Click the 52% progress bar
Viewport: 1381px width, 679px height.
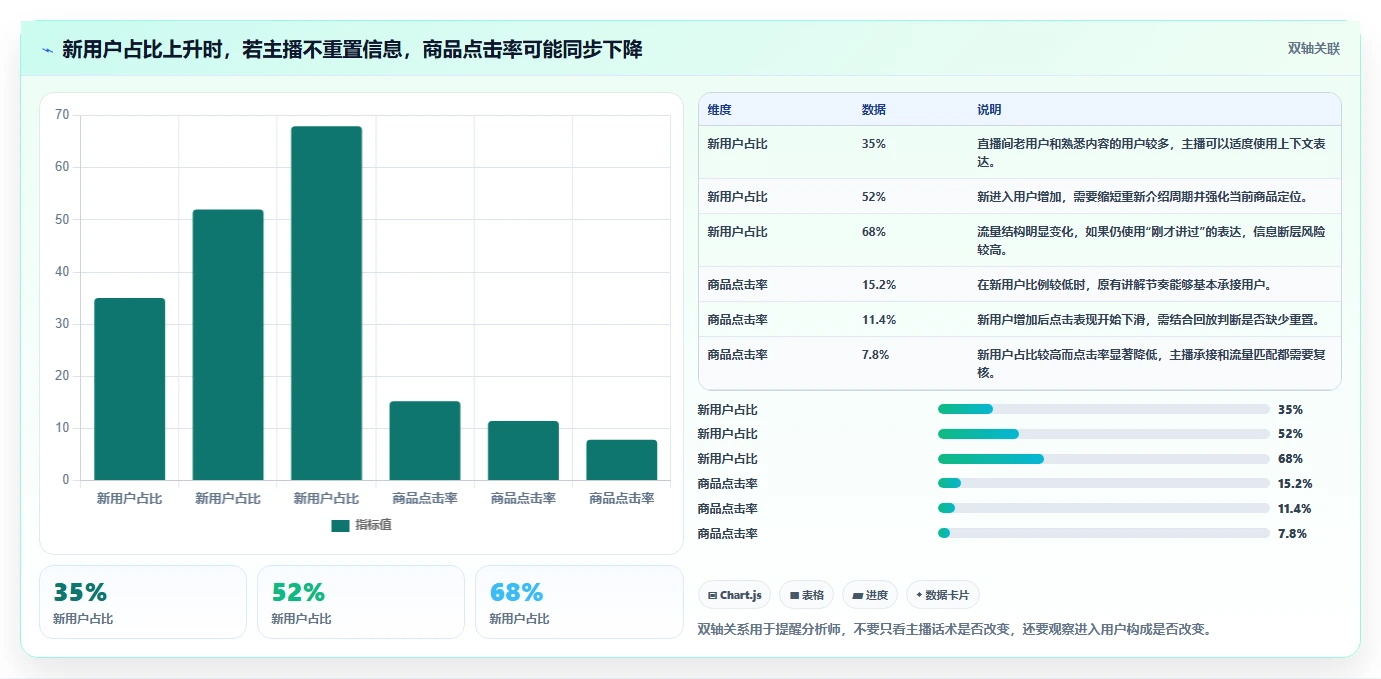click(1104, 434)
